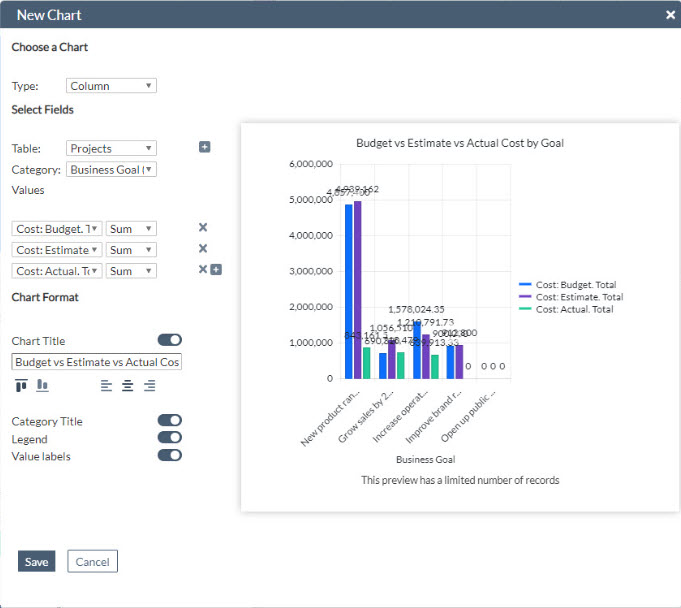Image resolution: width=681 pixels, height=608 pixels.
Task: Open the Category dropdown showing Business Goal
Action: 111,170
